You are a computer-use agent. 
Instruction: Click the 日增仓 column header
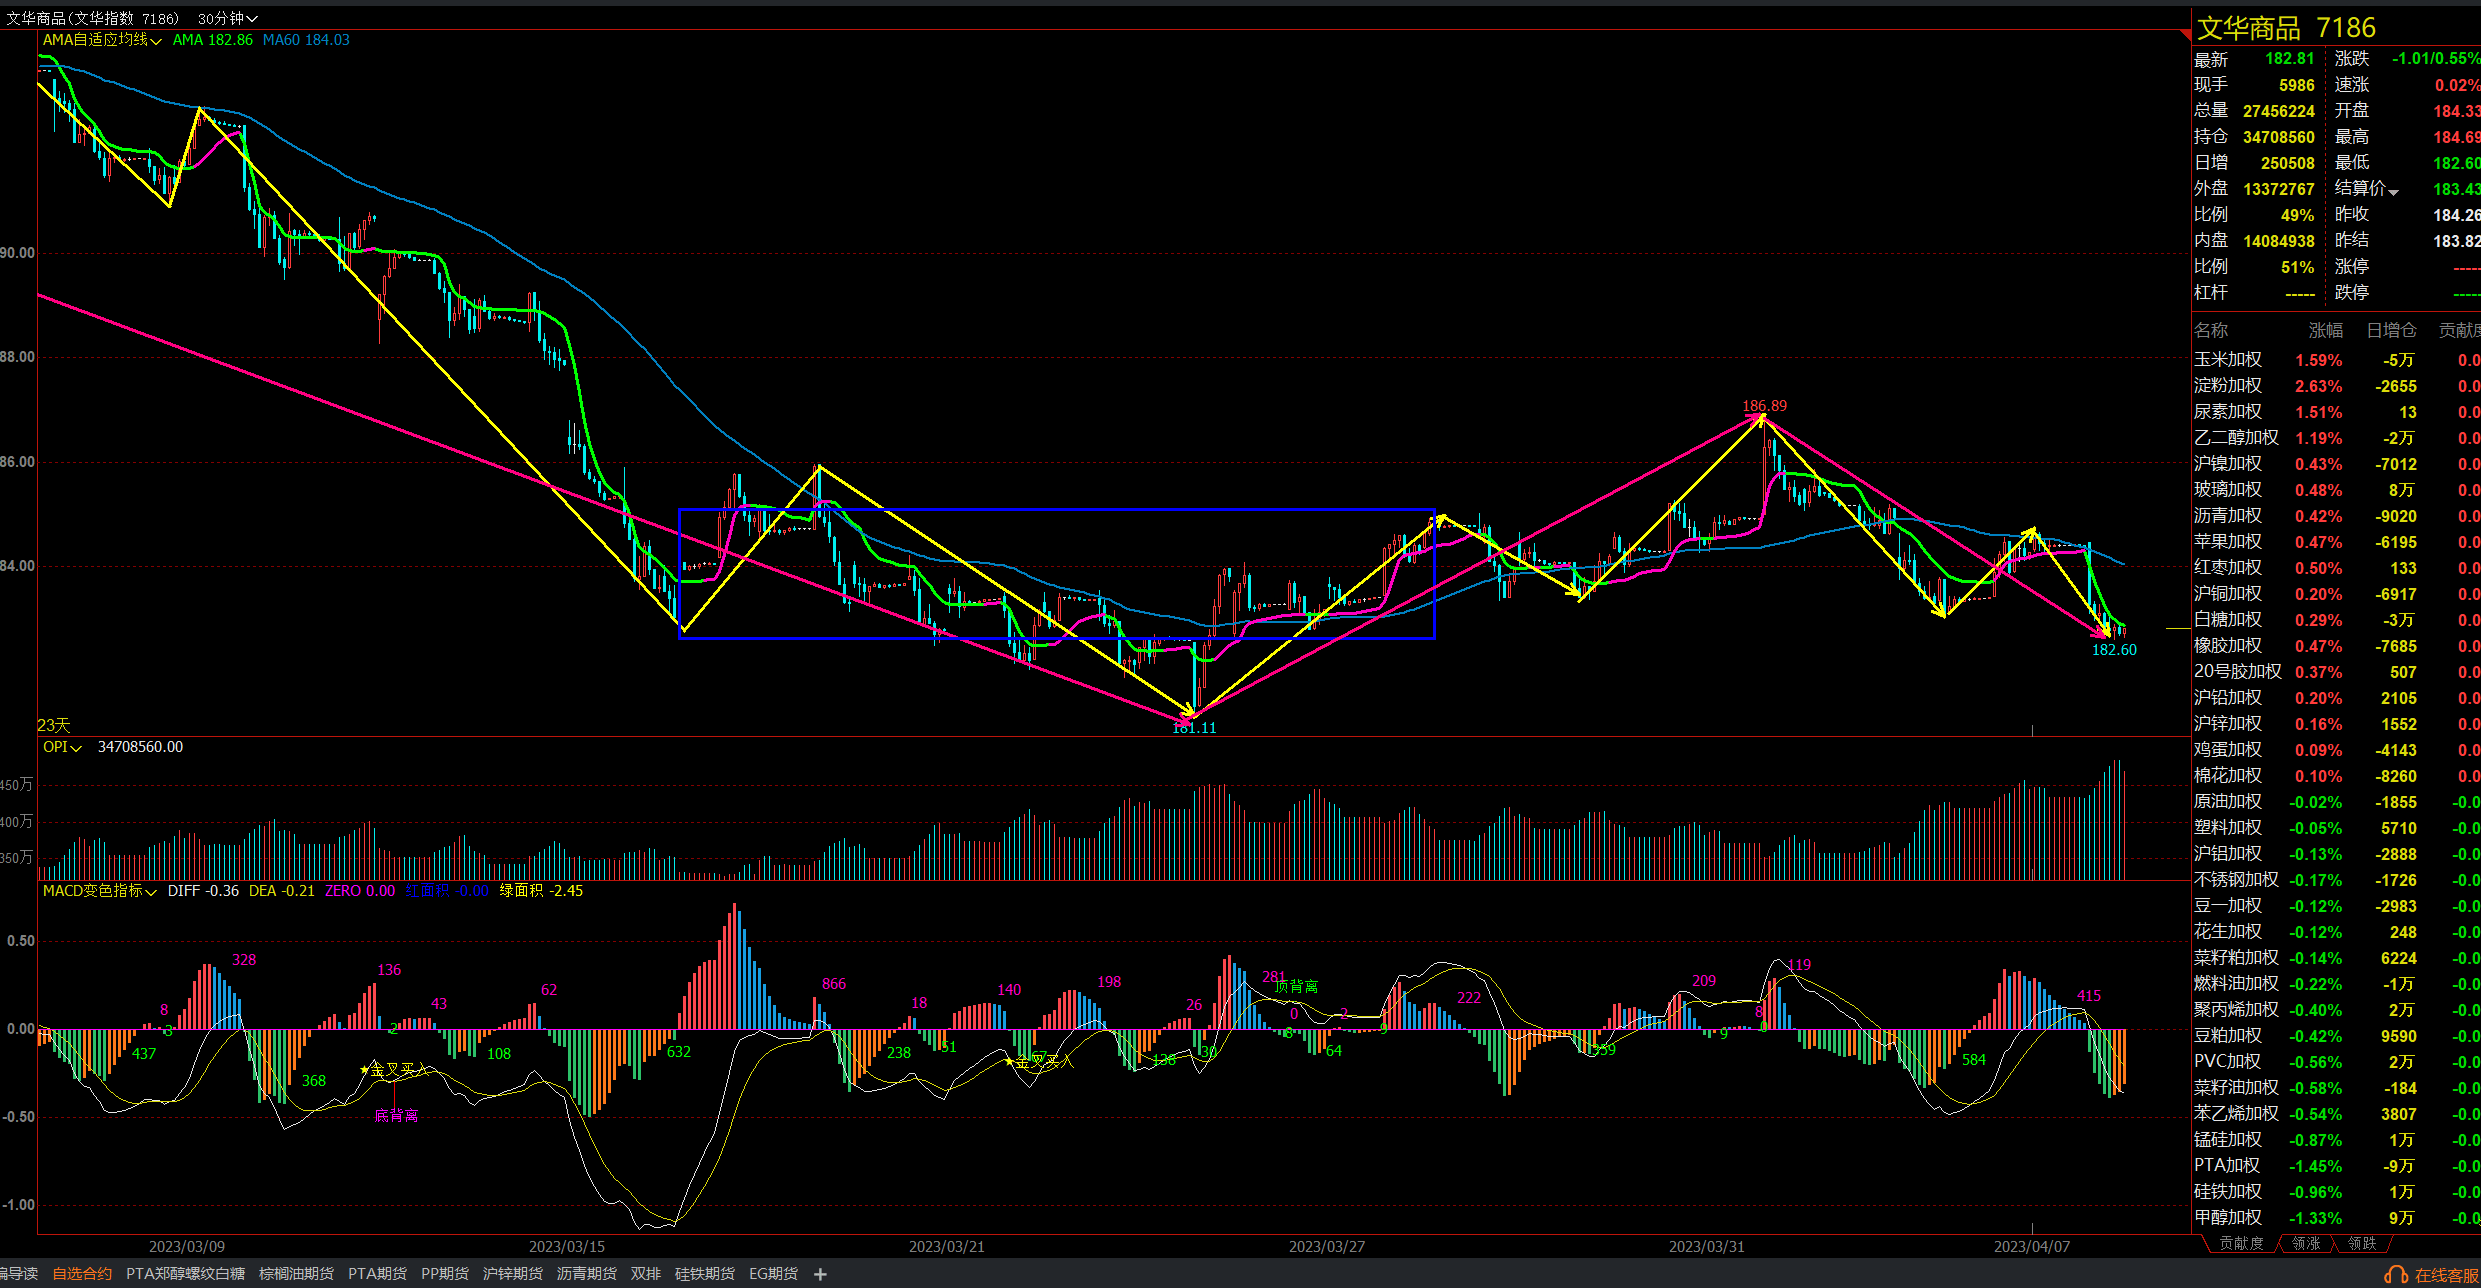2391,330
